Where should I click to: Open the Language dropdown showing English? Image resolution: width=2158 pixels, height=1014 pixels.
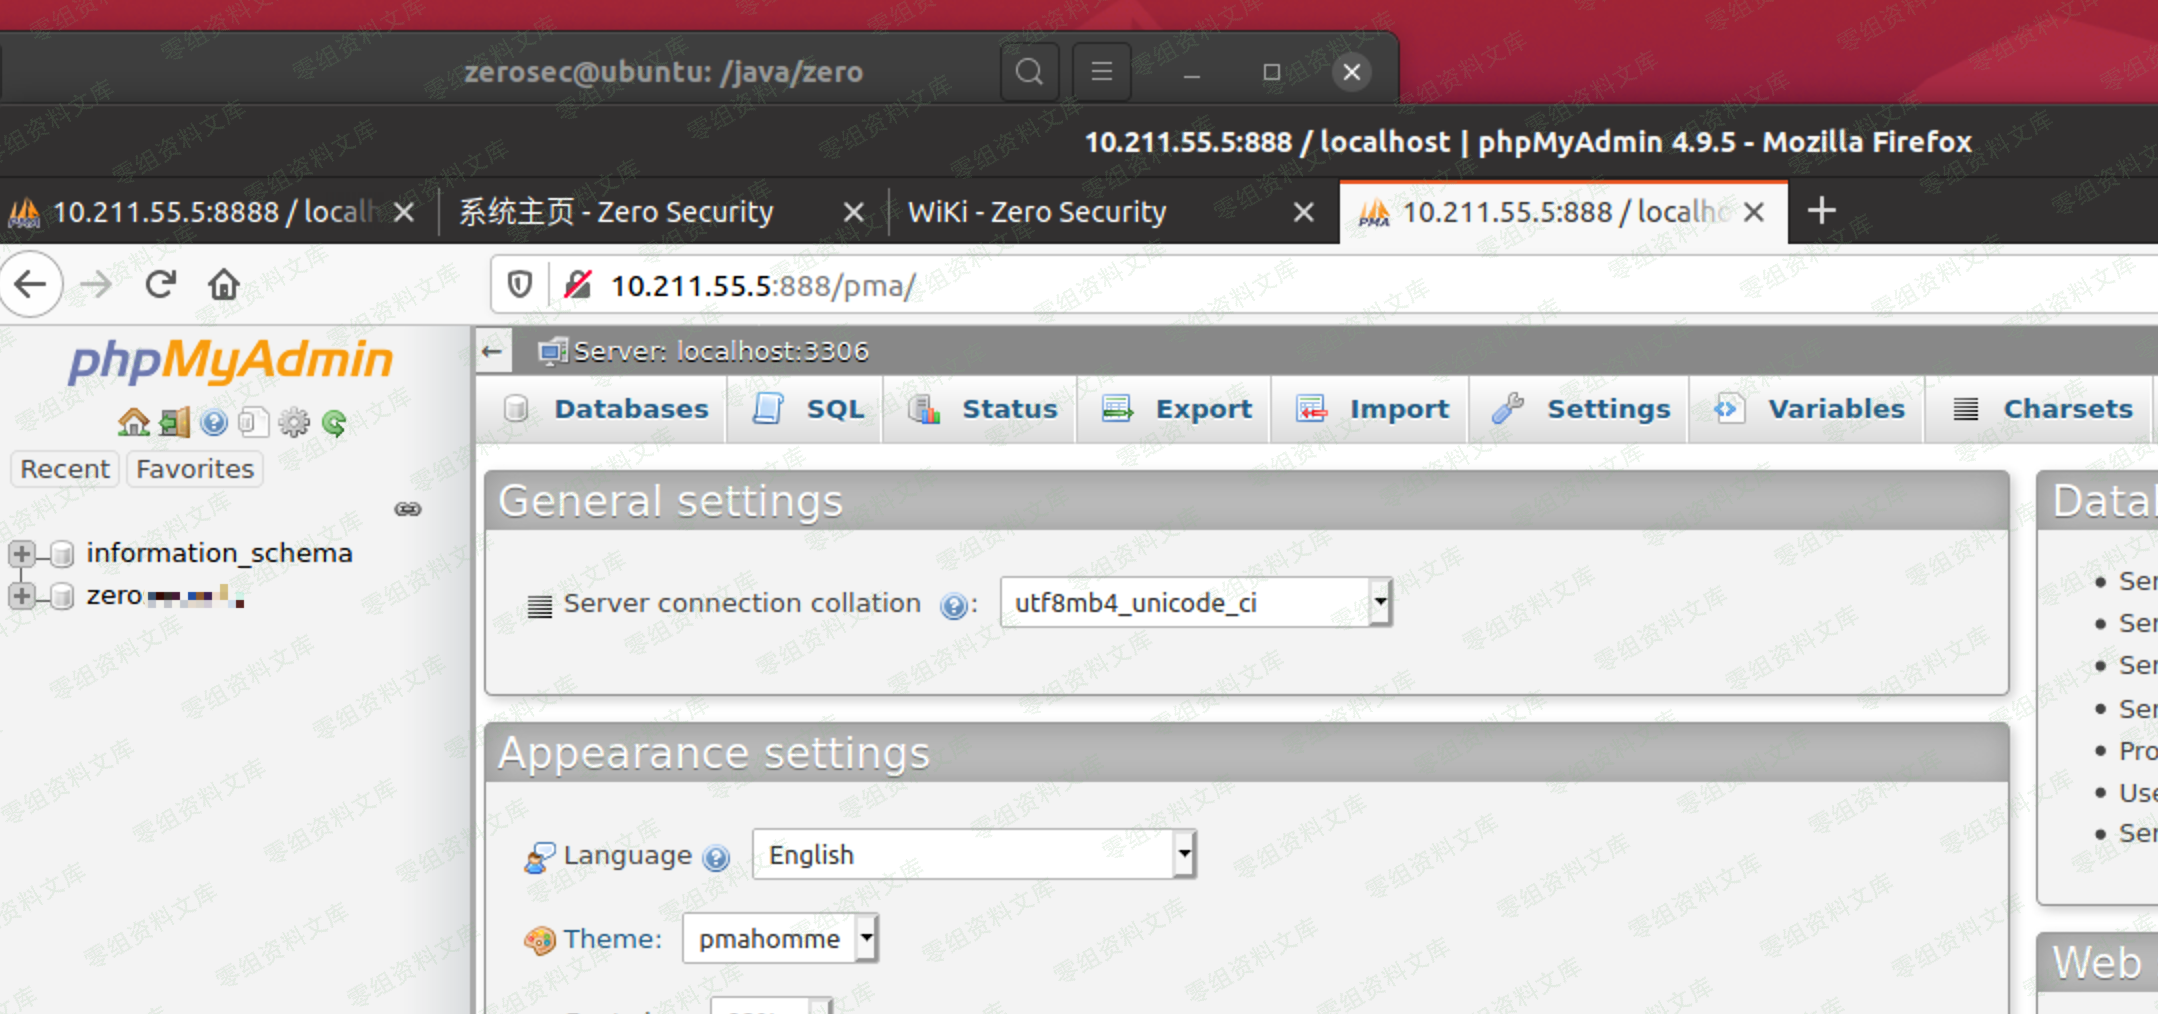pos(973,854)
